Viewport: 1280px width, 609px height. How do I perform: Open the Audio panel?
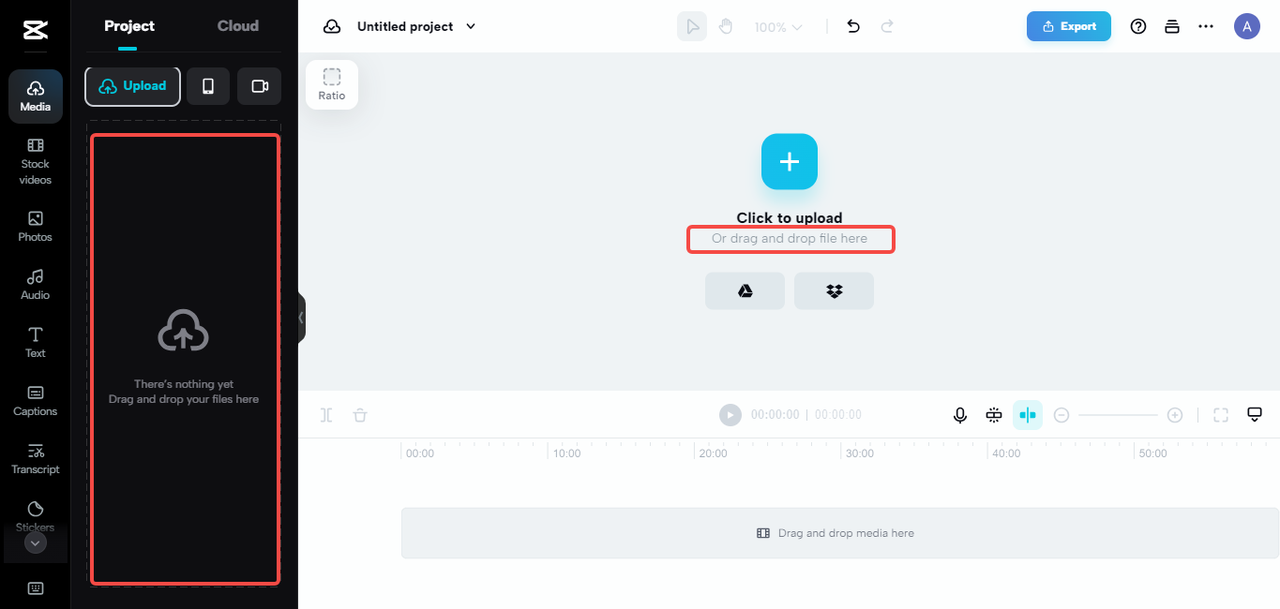(35, 284)
